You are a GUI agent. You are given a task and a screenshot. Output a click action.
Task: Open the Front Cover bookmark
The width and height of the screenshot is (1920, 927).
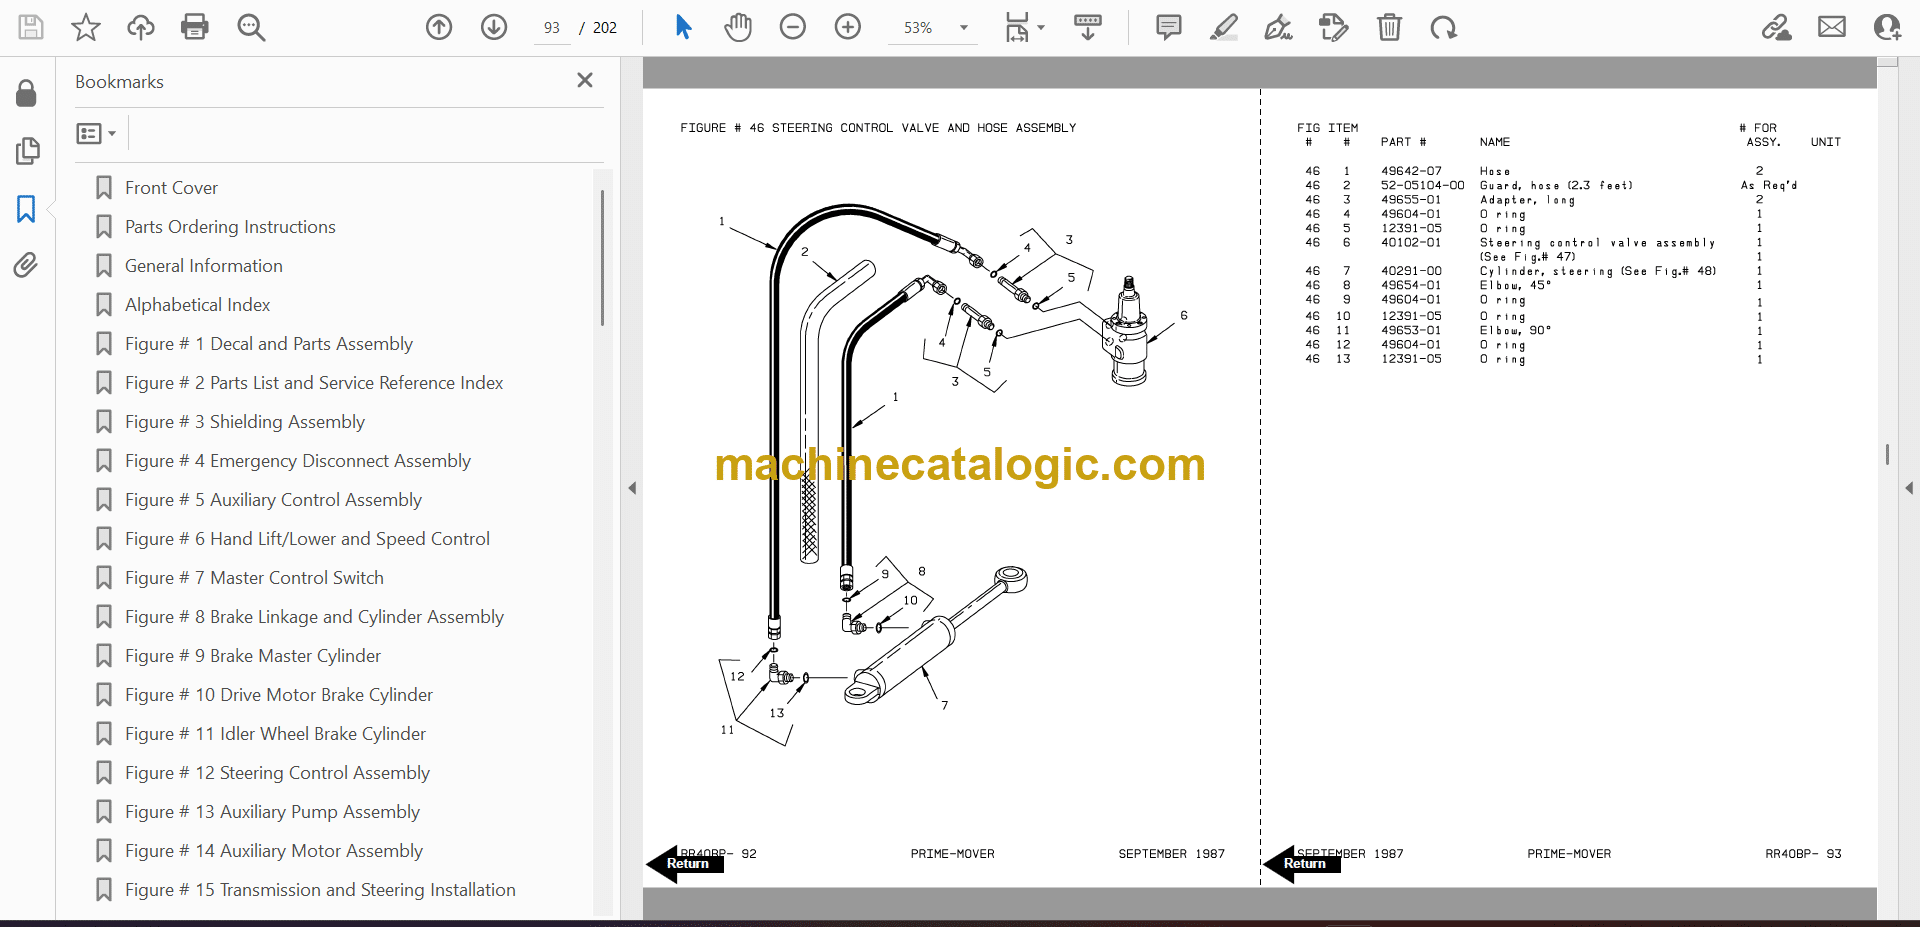[x=171, y=188]
